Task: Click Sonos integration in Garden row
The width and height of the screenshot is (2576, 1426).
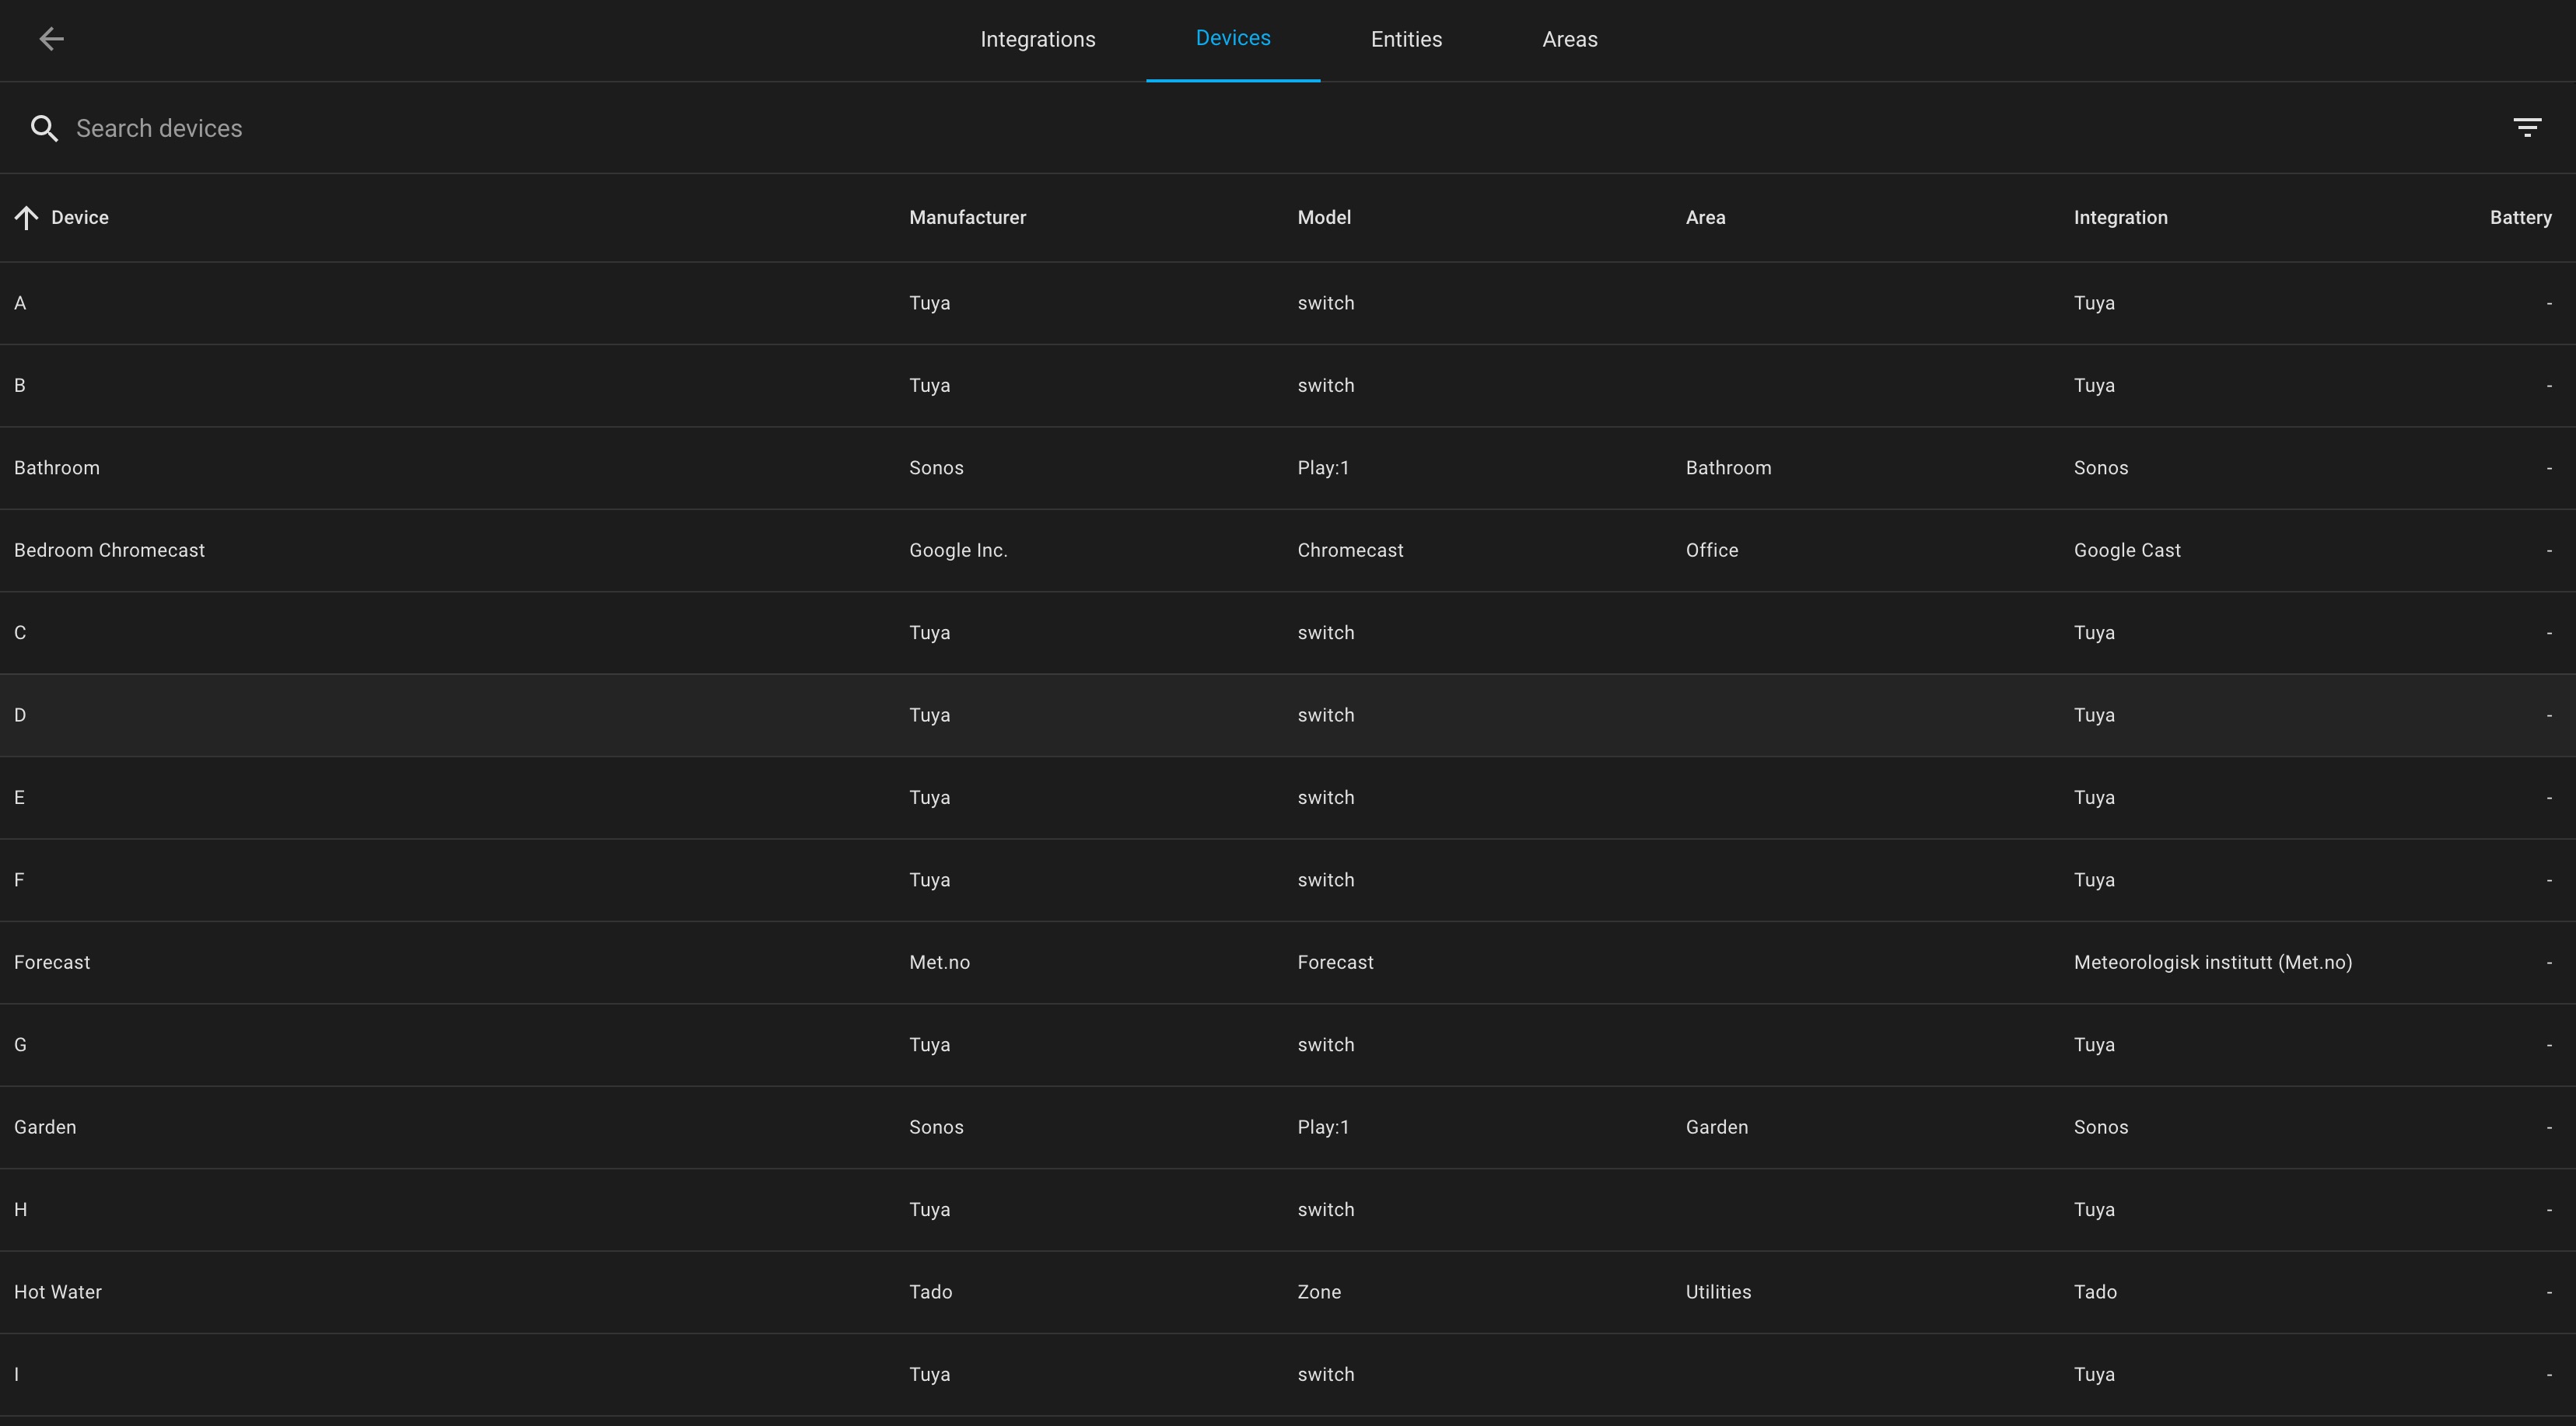Action: (2100, 1127)
